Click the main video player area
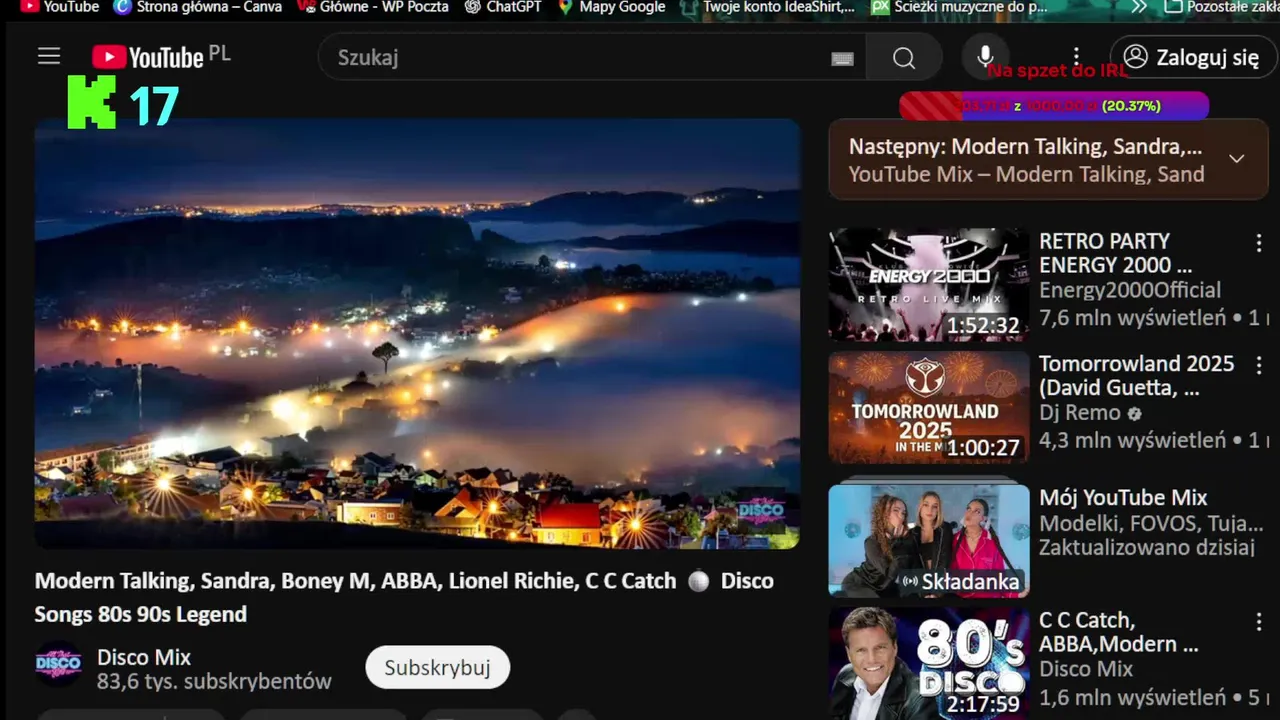The width and height of the screenshot is (1280, 720). [x=417, y=333]
